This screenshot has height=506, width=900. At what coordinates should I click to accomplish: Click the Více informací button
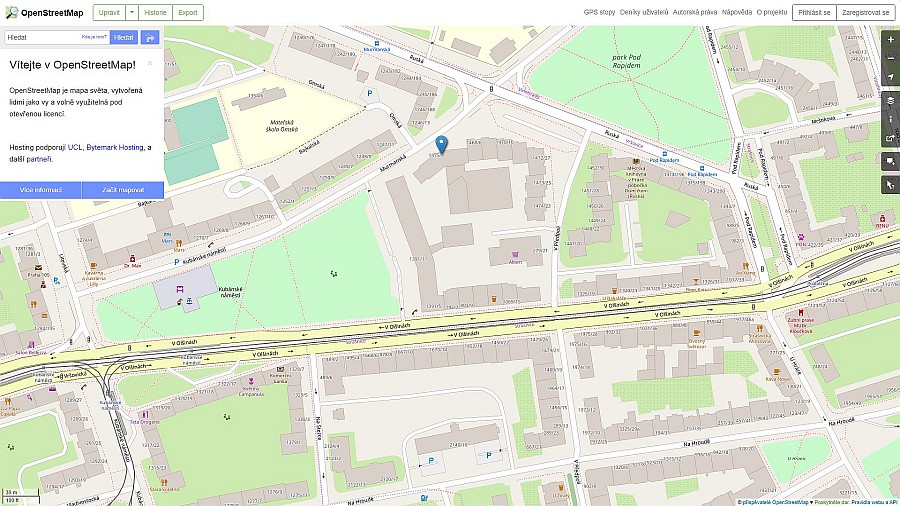tap(41, 190)
